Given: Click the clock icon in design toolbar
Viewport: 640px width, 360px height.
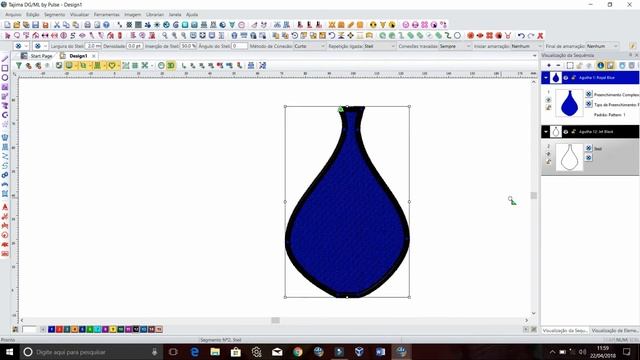Looking at the screenshot, I should [x=161, y=65].
